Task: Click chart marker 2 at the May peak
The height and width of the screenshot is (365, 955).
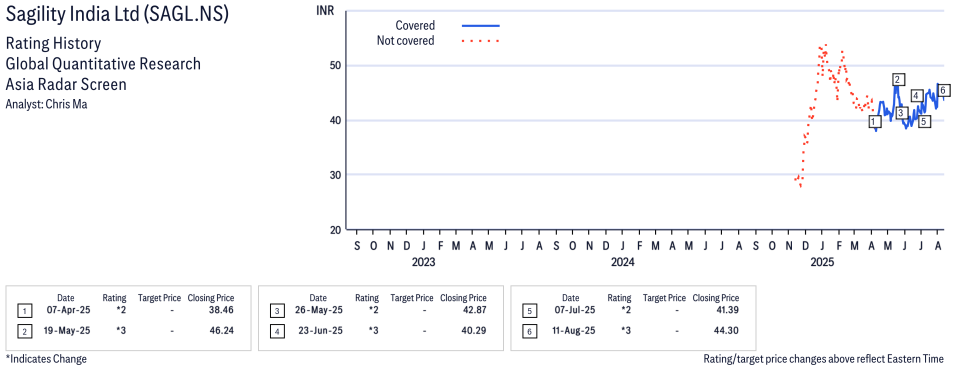Action: (x=897, y=79)
